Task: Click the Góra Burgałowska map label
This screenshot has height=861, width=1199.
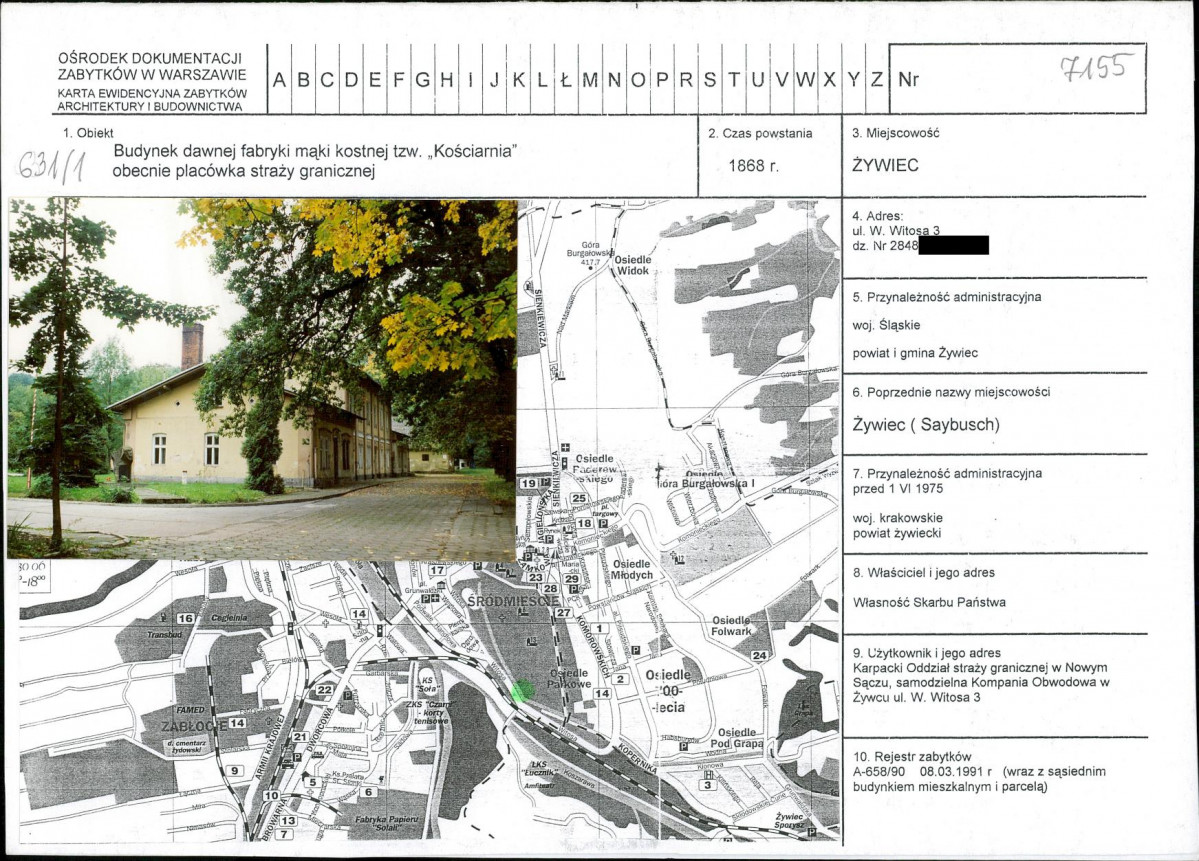Action: (590, 252)
